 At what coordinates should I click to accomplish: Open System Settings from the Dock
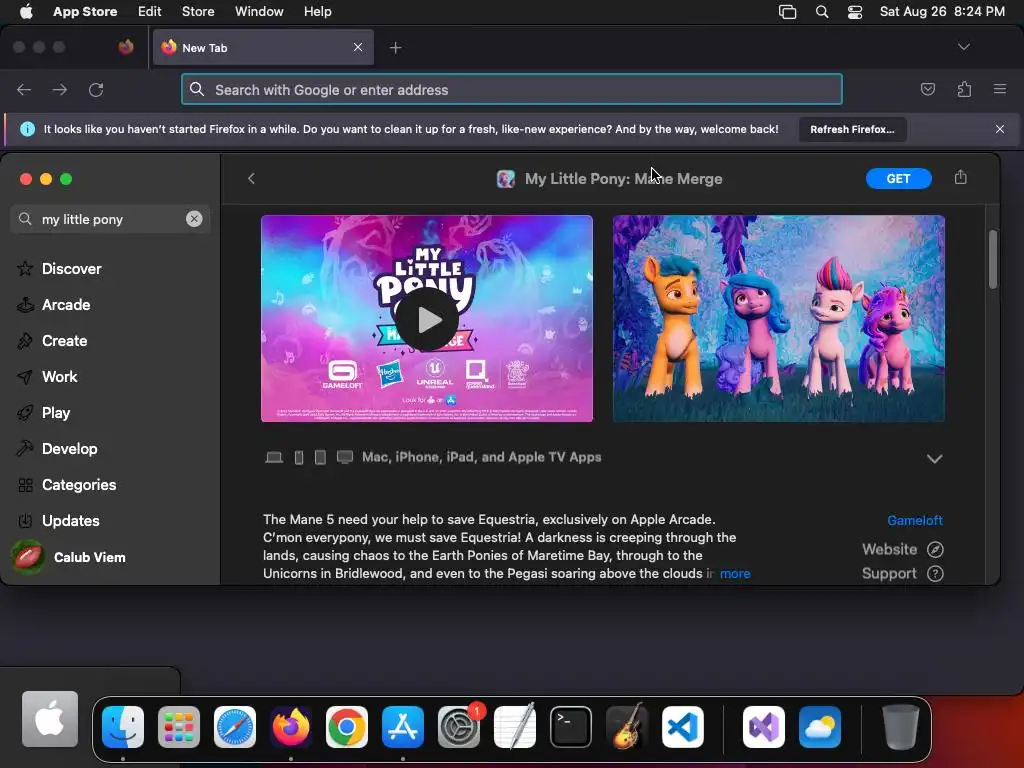(458, 726)
